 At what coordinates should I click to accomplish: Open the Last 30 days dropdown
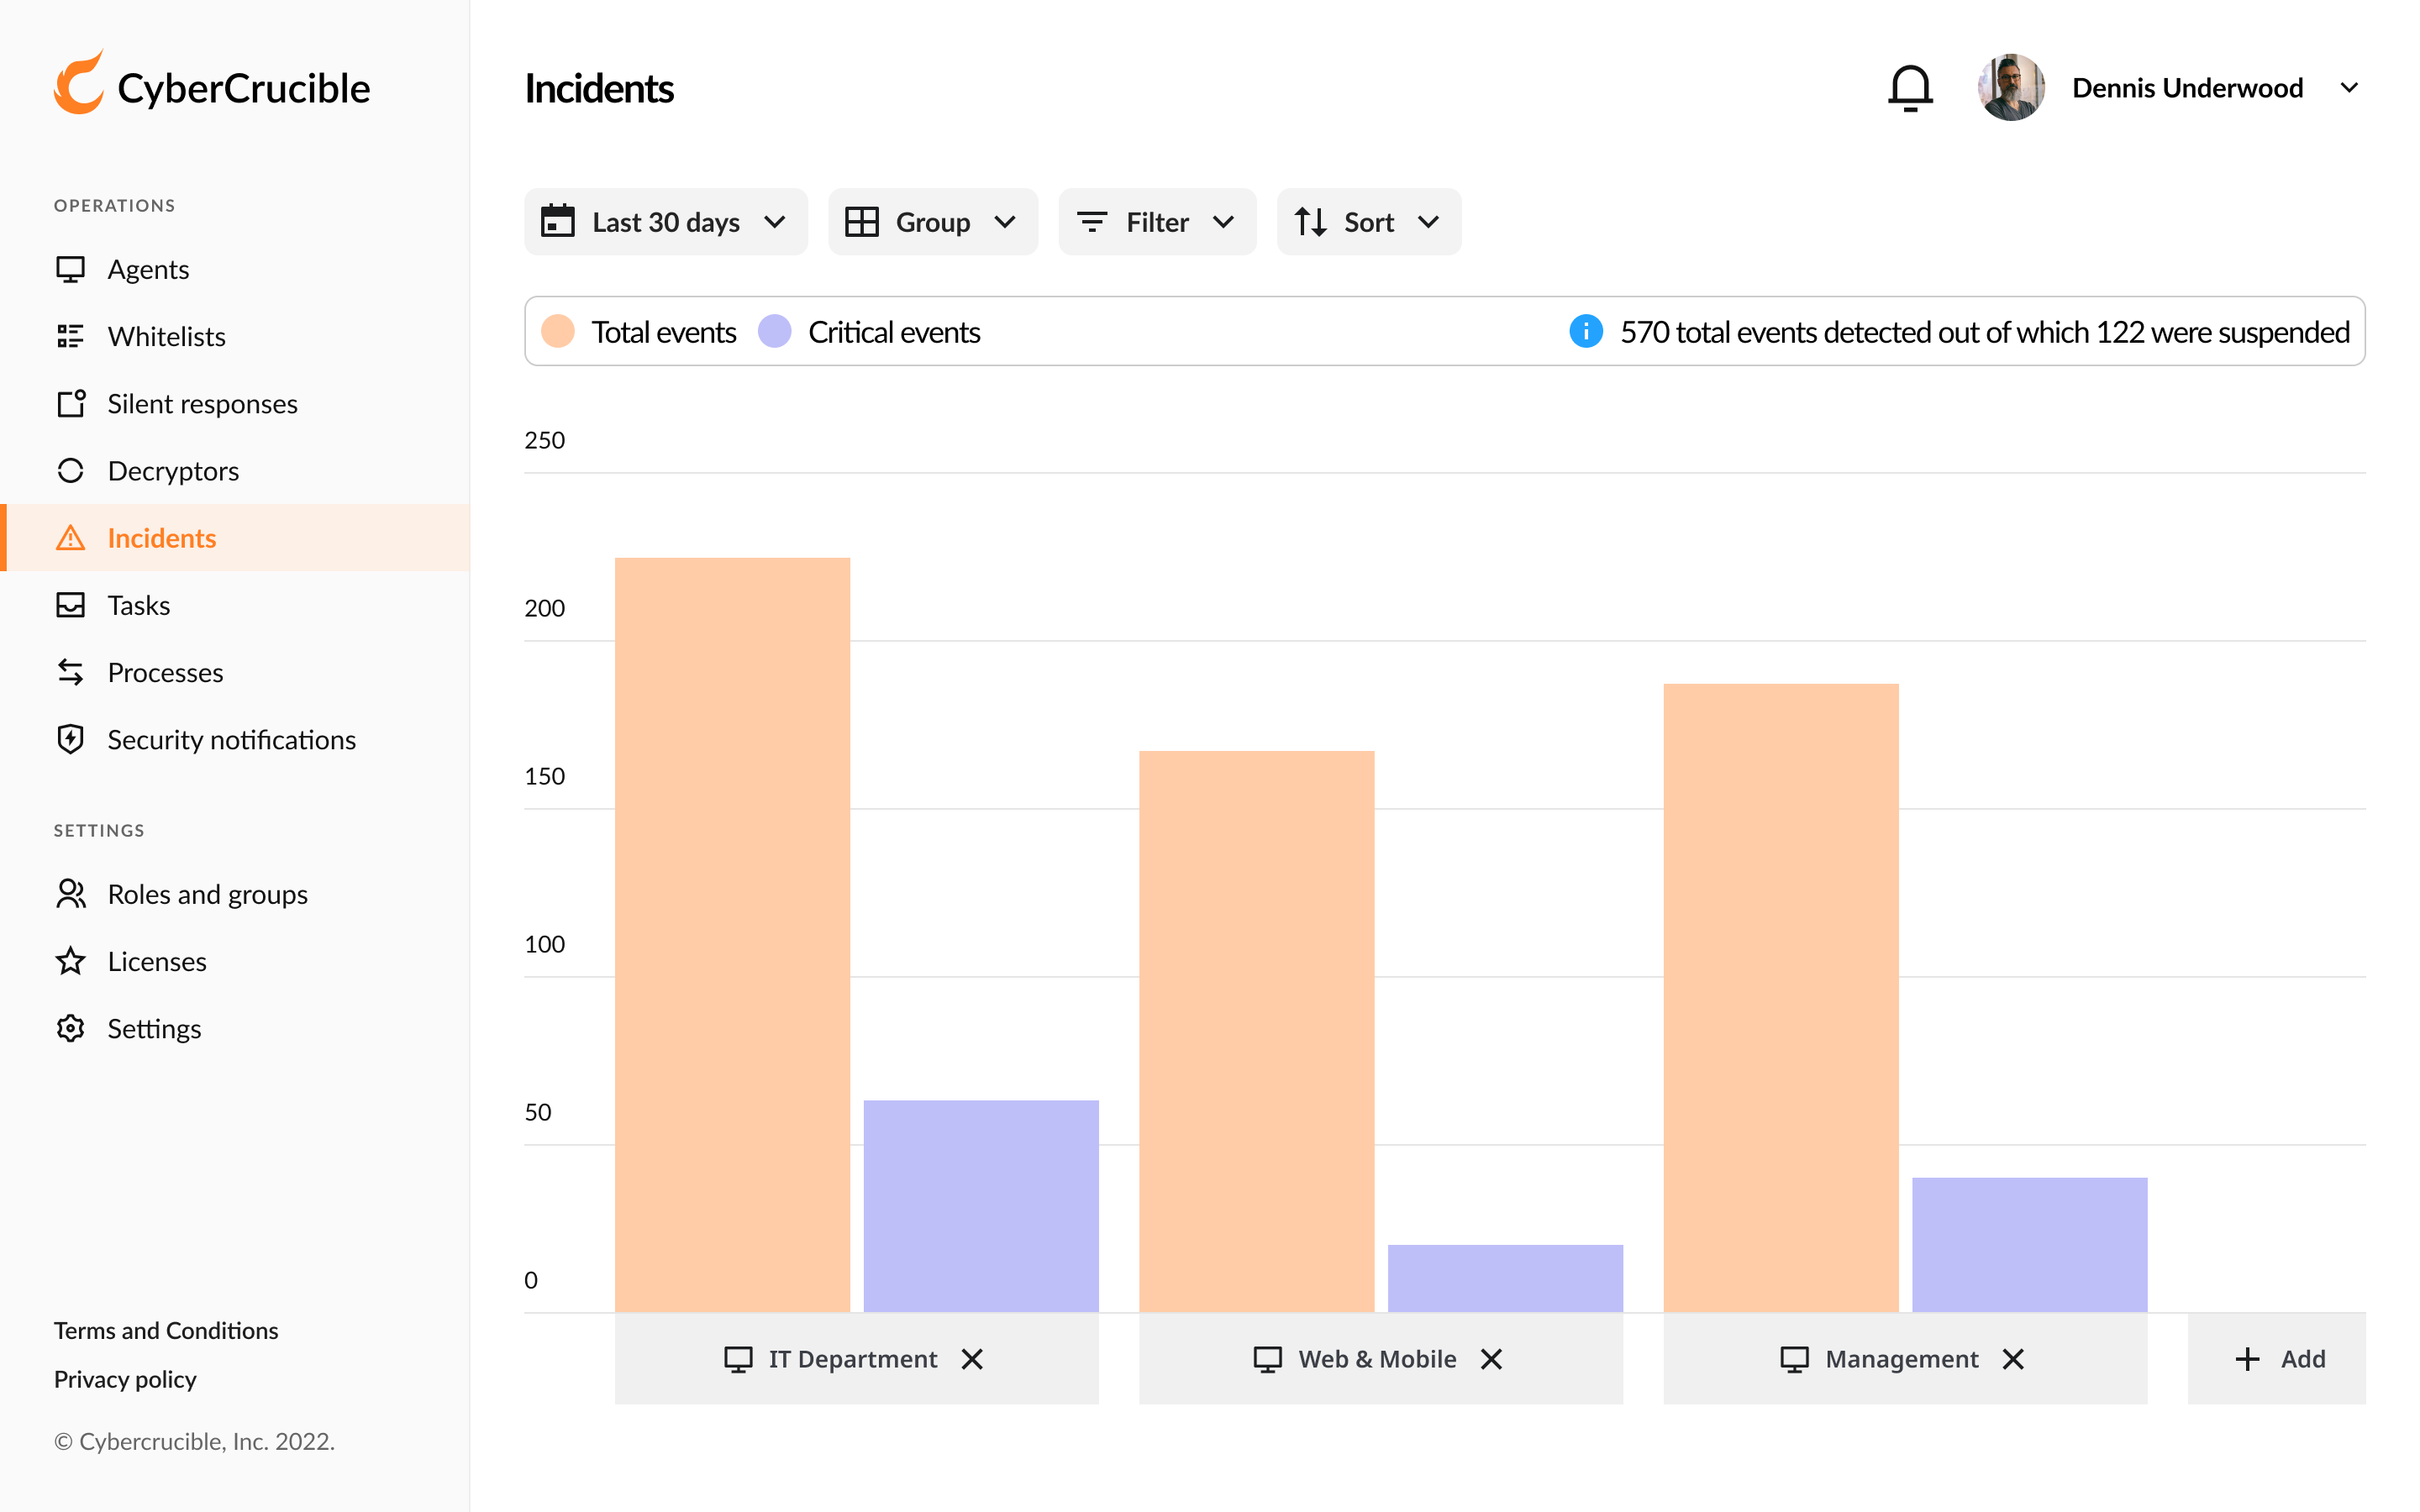tap(665, 222)
